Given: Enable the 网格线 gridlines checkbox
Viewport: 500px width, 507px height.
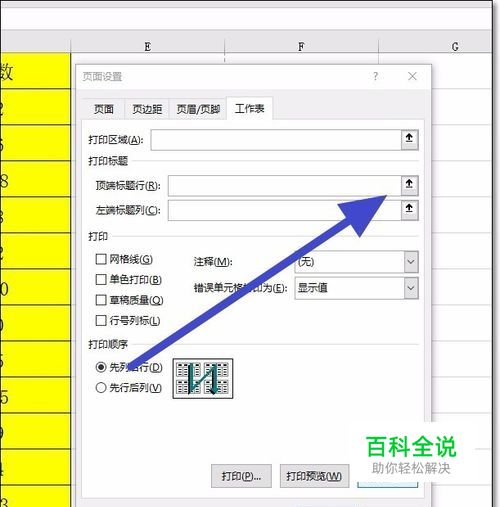Looking at the screenshot, I should (101, 259).
